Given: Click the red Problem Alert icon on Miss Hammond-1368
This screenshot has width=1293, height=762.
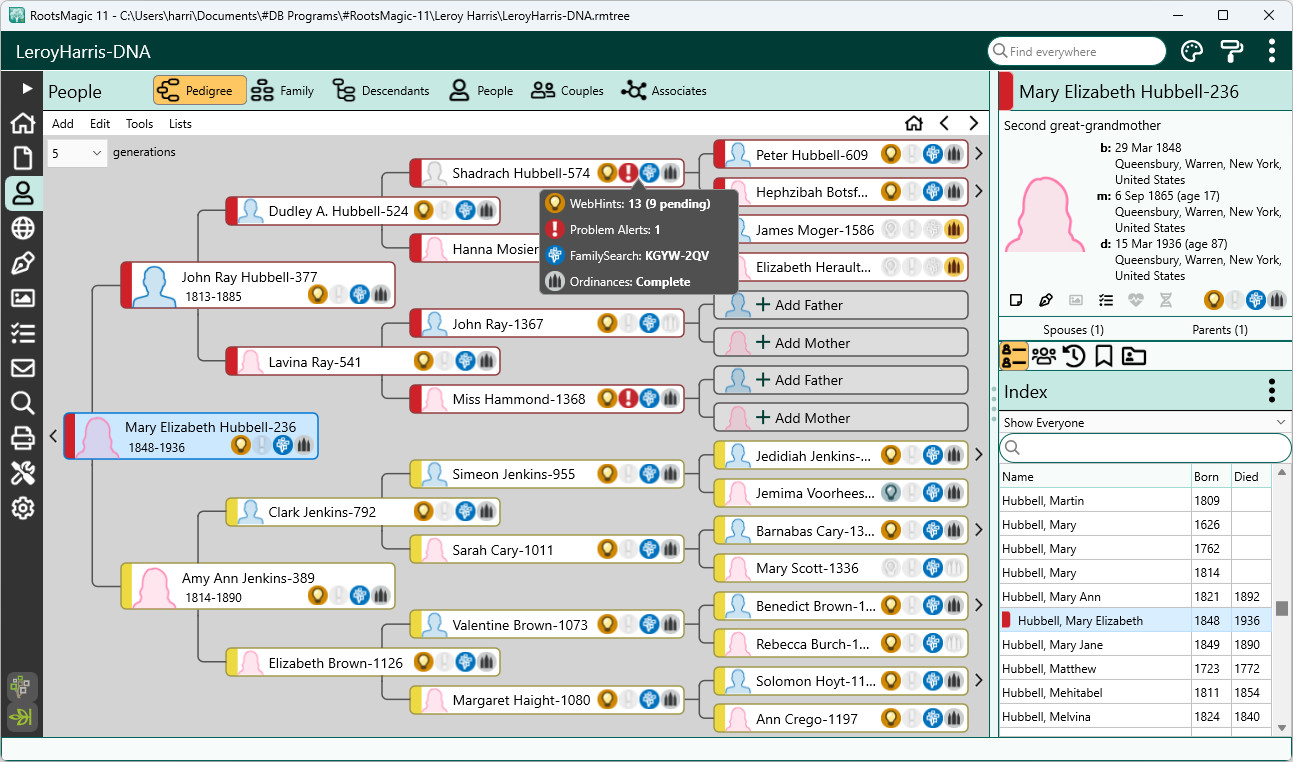Looking at the screenshot, I should pos(628,399).
